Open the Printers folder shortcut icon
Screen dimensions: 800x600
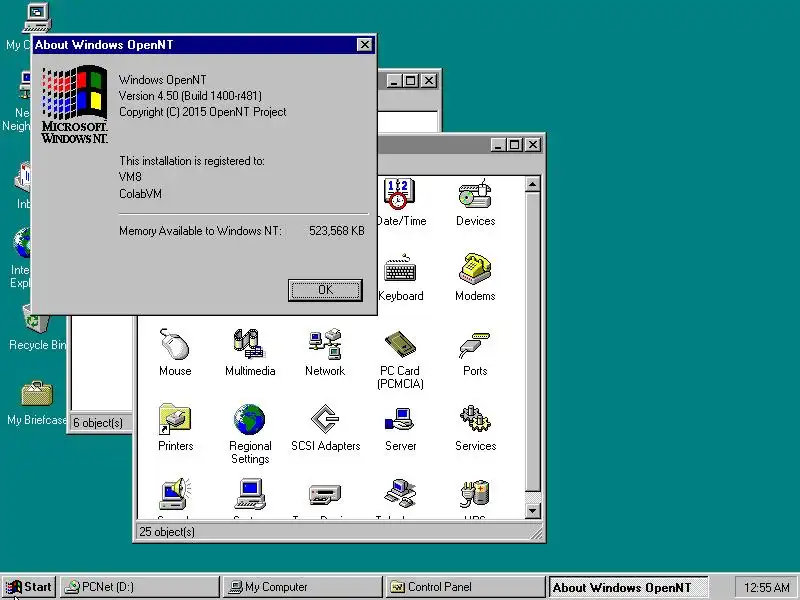[174, 419]
